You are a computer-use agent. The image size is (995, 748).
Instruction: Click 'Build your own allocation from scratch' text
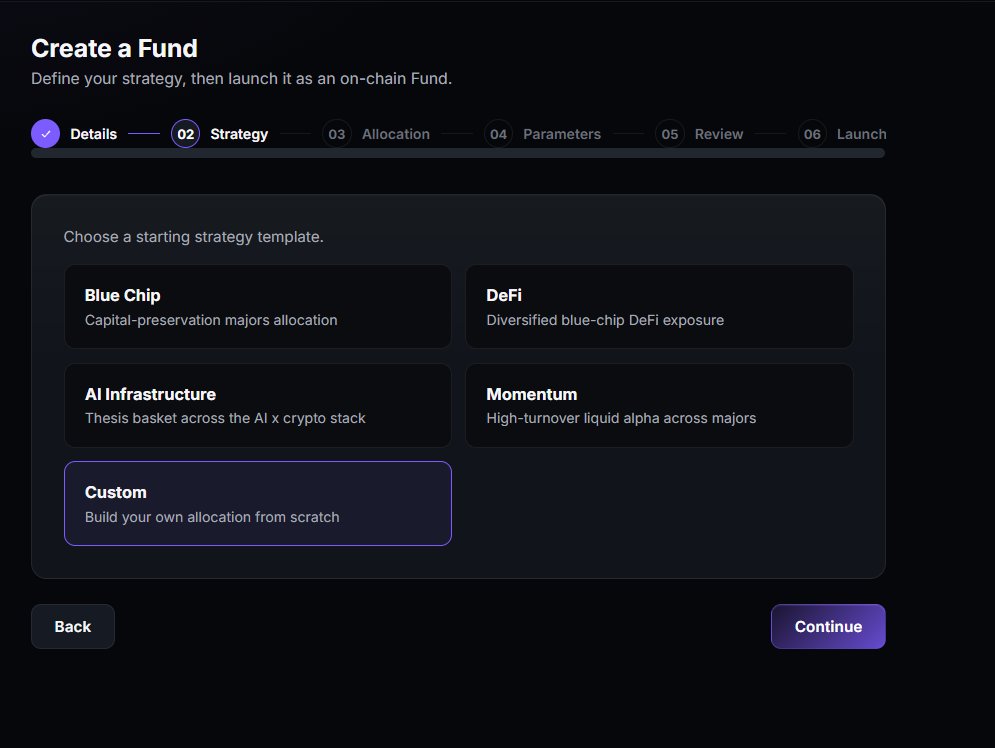pyautogui.click(x=212, y=517)
